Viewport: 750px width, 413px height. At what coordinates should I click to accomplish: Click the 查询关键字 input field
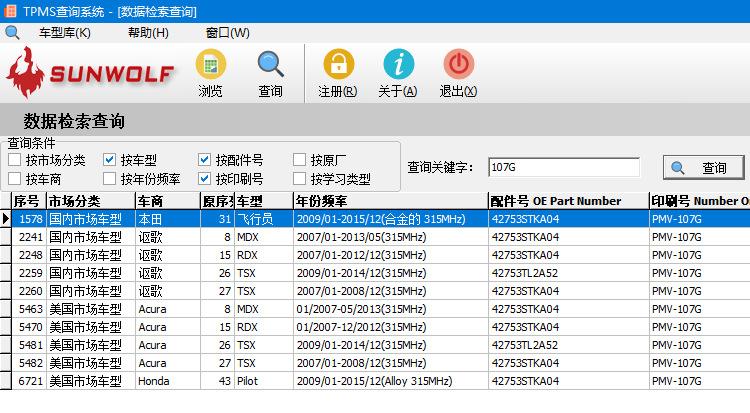click(x=563, y=168)
